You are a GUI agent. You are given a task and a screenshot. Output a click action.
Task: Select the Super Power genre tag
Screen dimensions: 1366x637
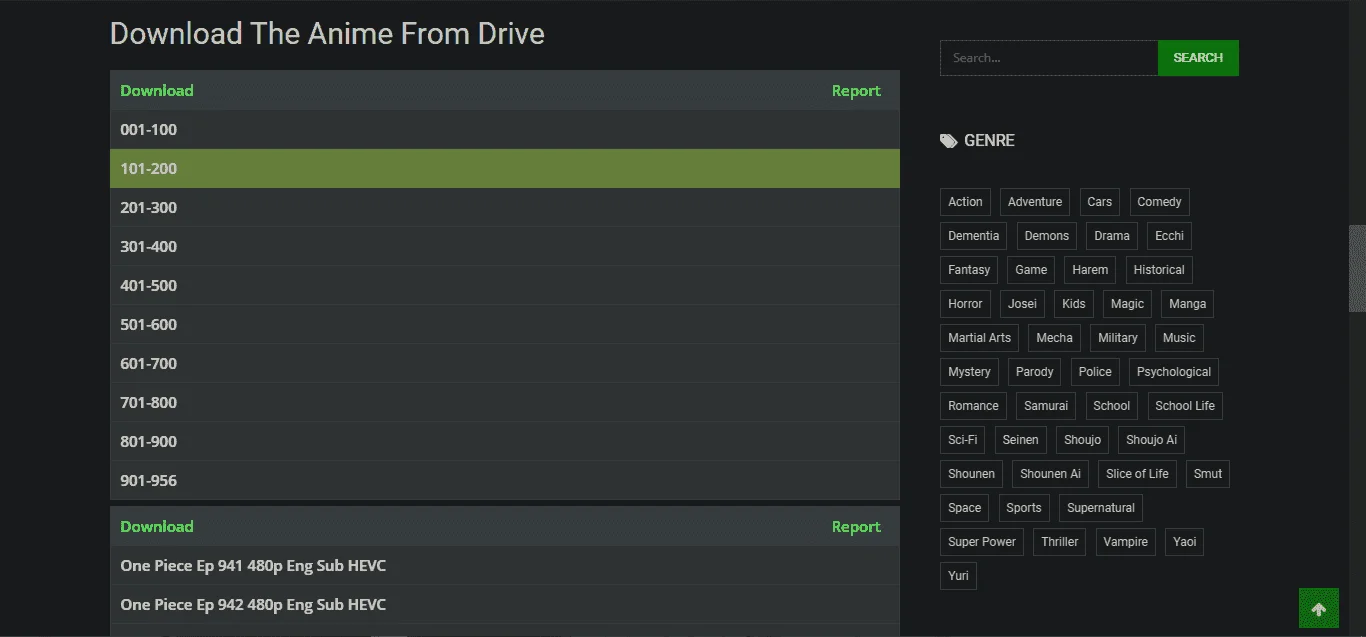(x=982, y=542)
